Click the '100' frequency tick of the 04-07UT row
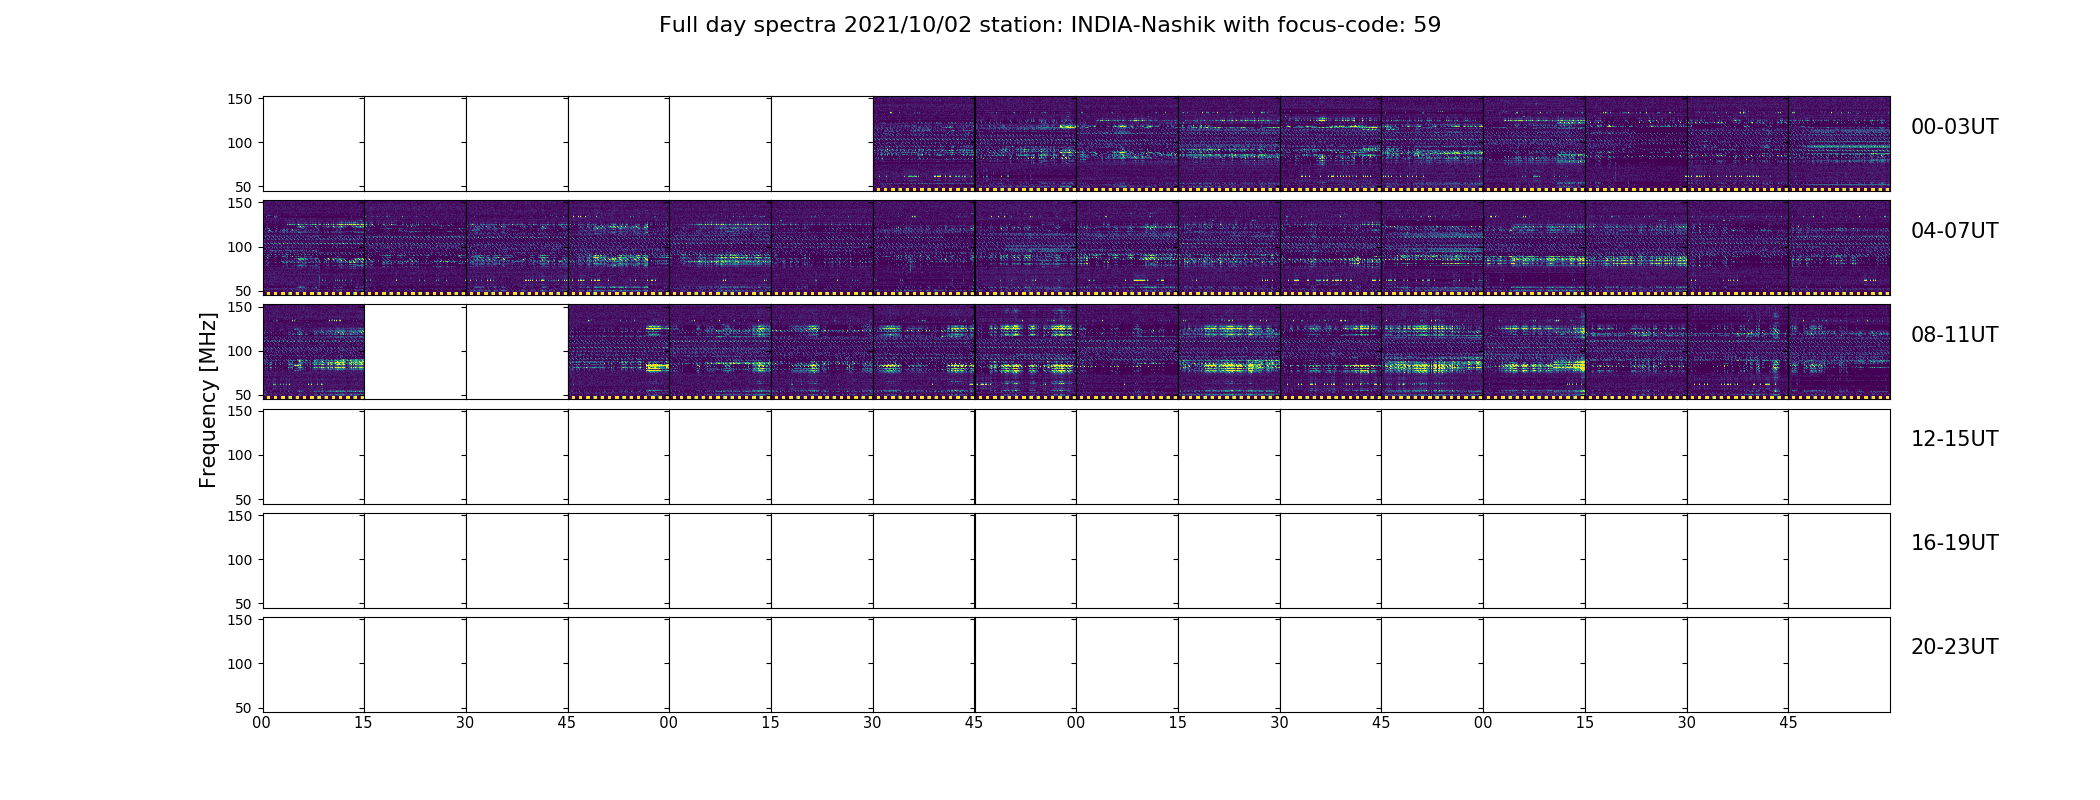The width and height of the screenshot is (2100, 800). click(240, 247)
